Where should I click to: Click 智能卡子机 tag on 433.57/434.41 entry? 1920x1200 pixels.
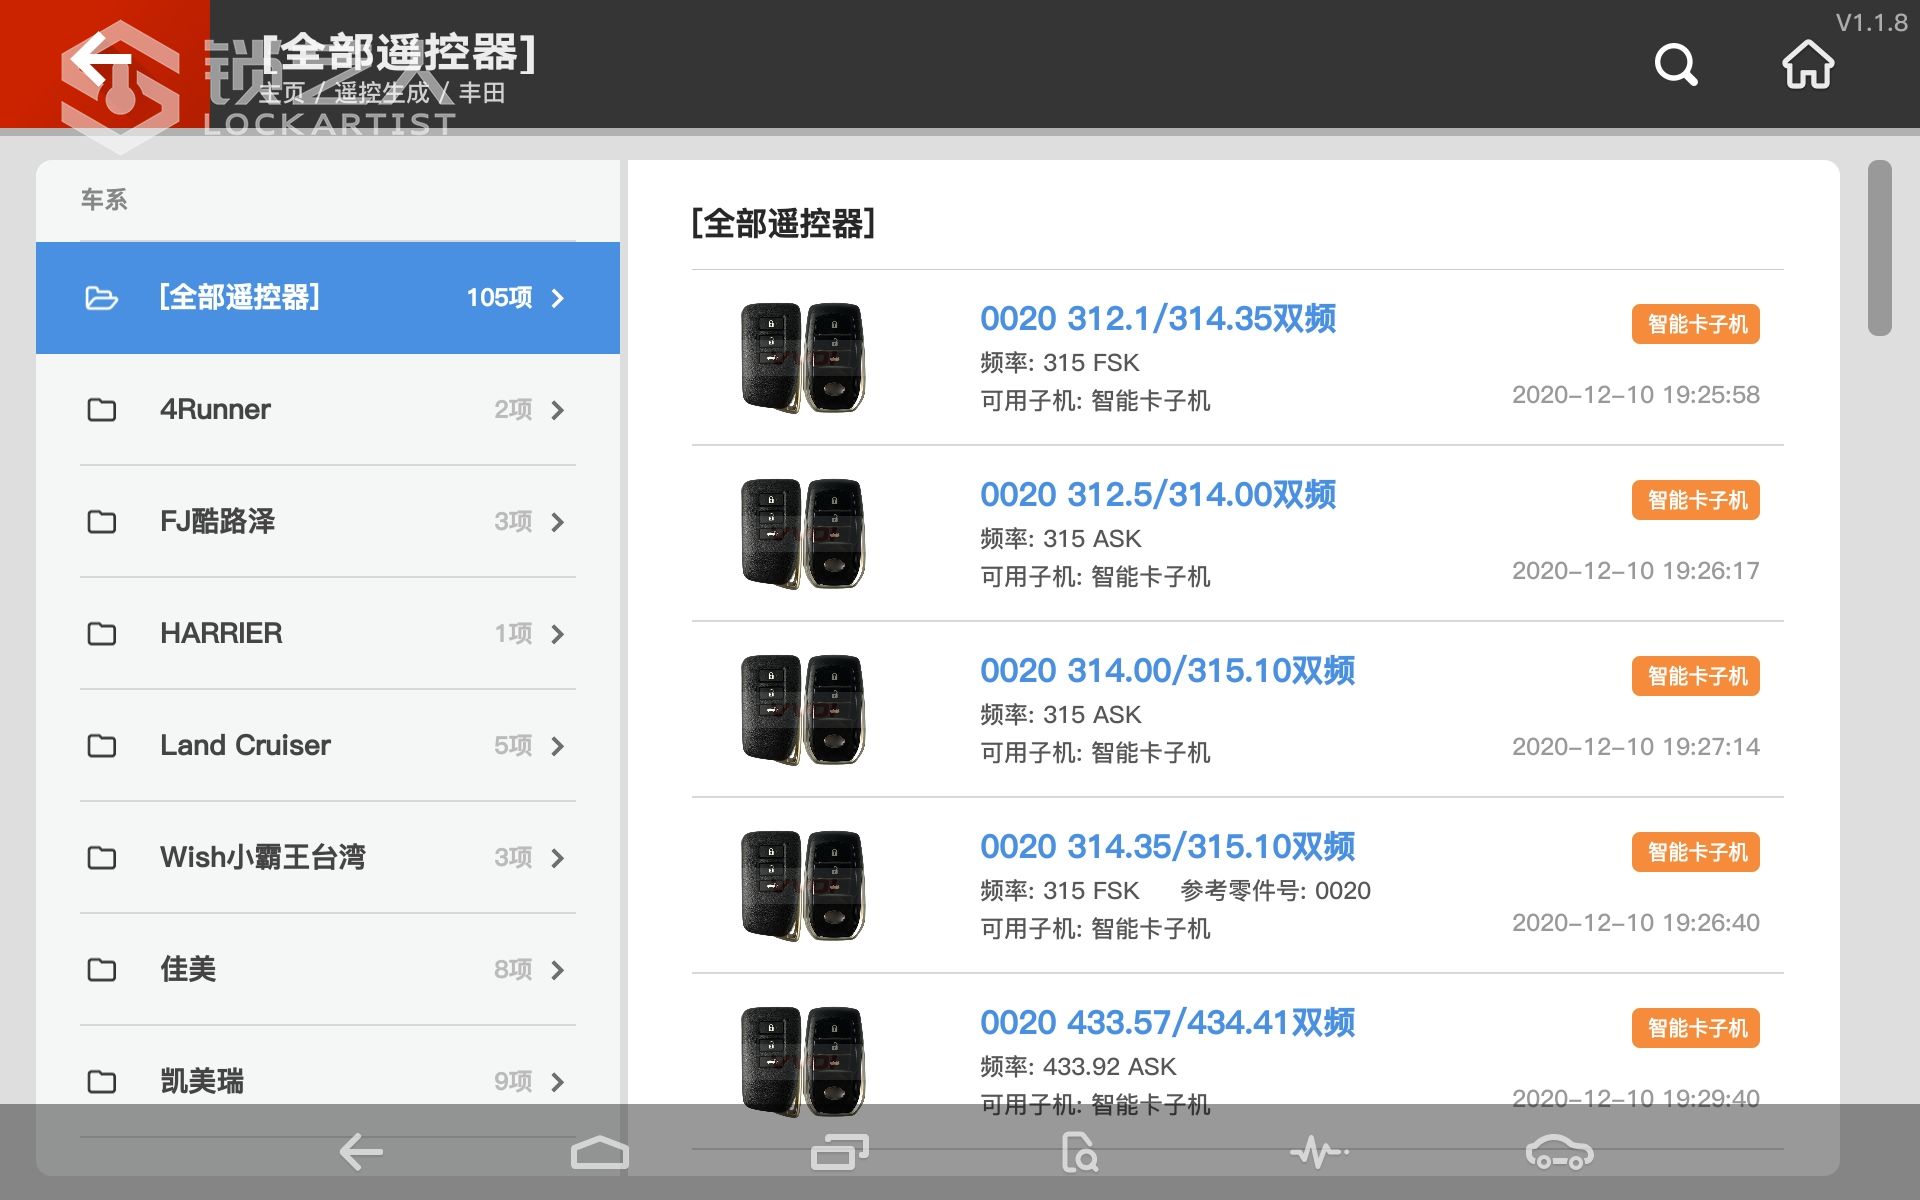[1696, 1028]
